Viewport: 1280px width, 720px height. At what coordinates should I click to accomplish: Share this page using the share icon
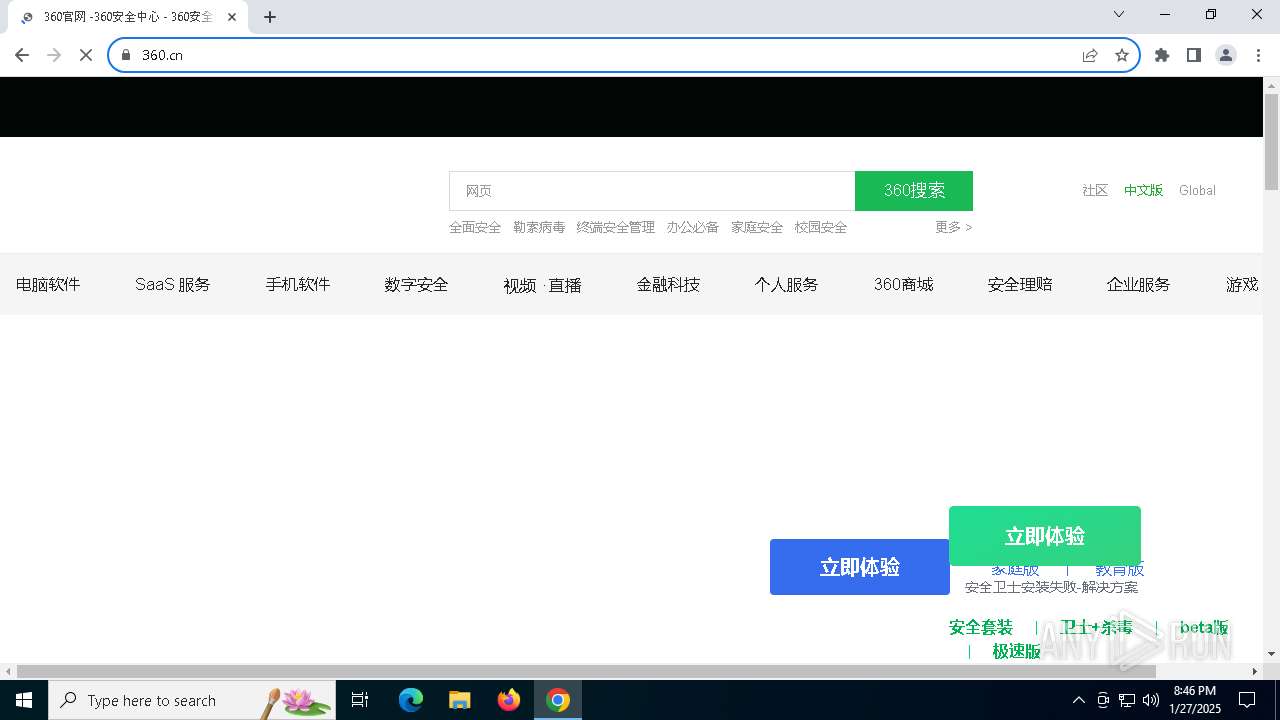(x=1090, y=55)
